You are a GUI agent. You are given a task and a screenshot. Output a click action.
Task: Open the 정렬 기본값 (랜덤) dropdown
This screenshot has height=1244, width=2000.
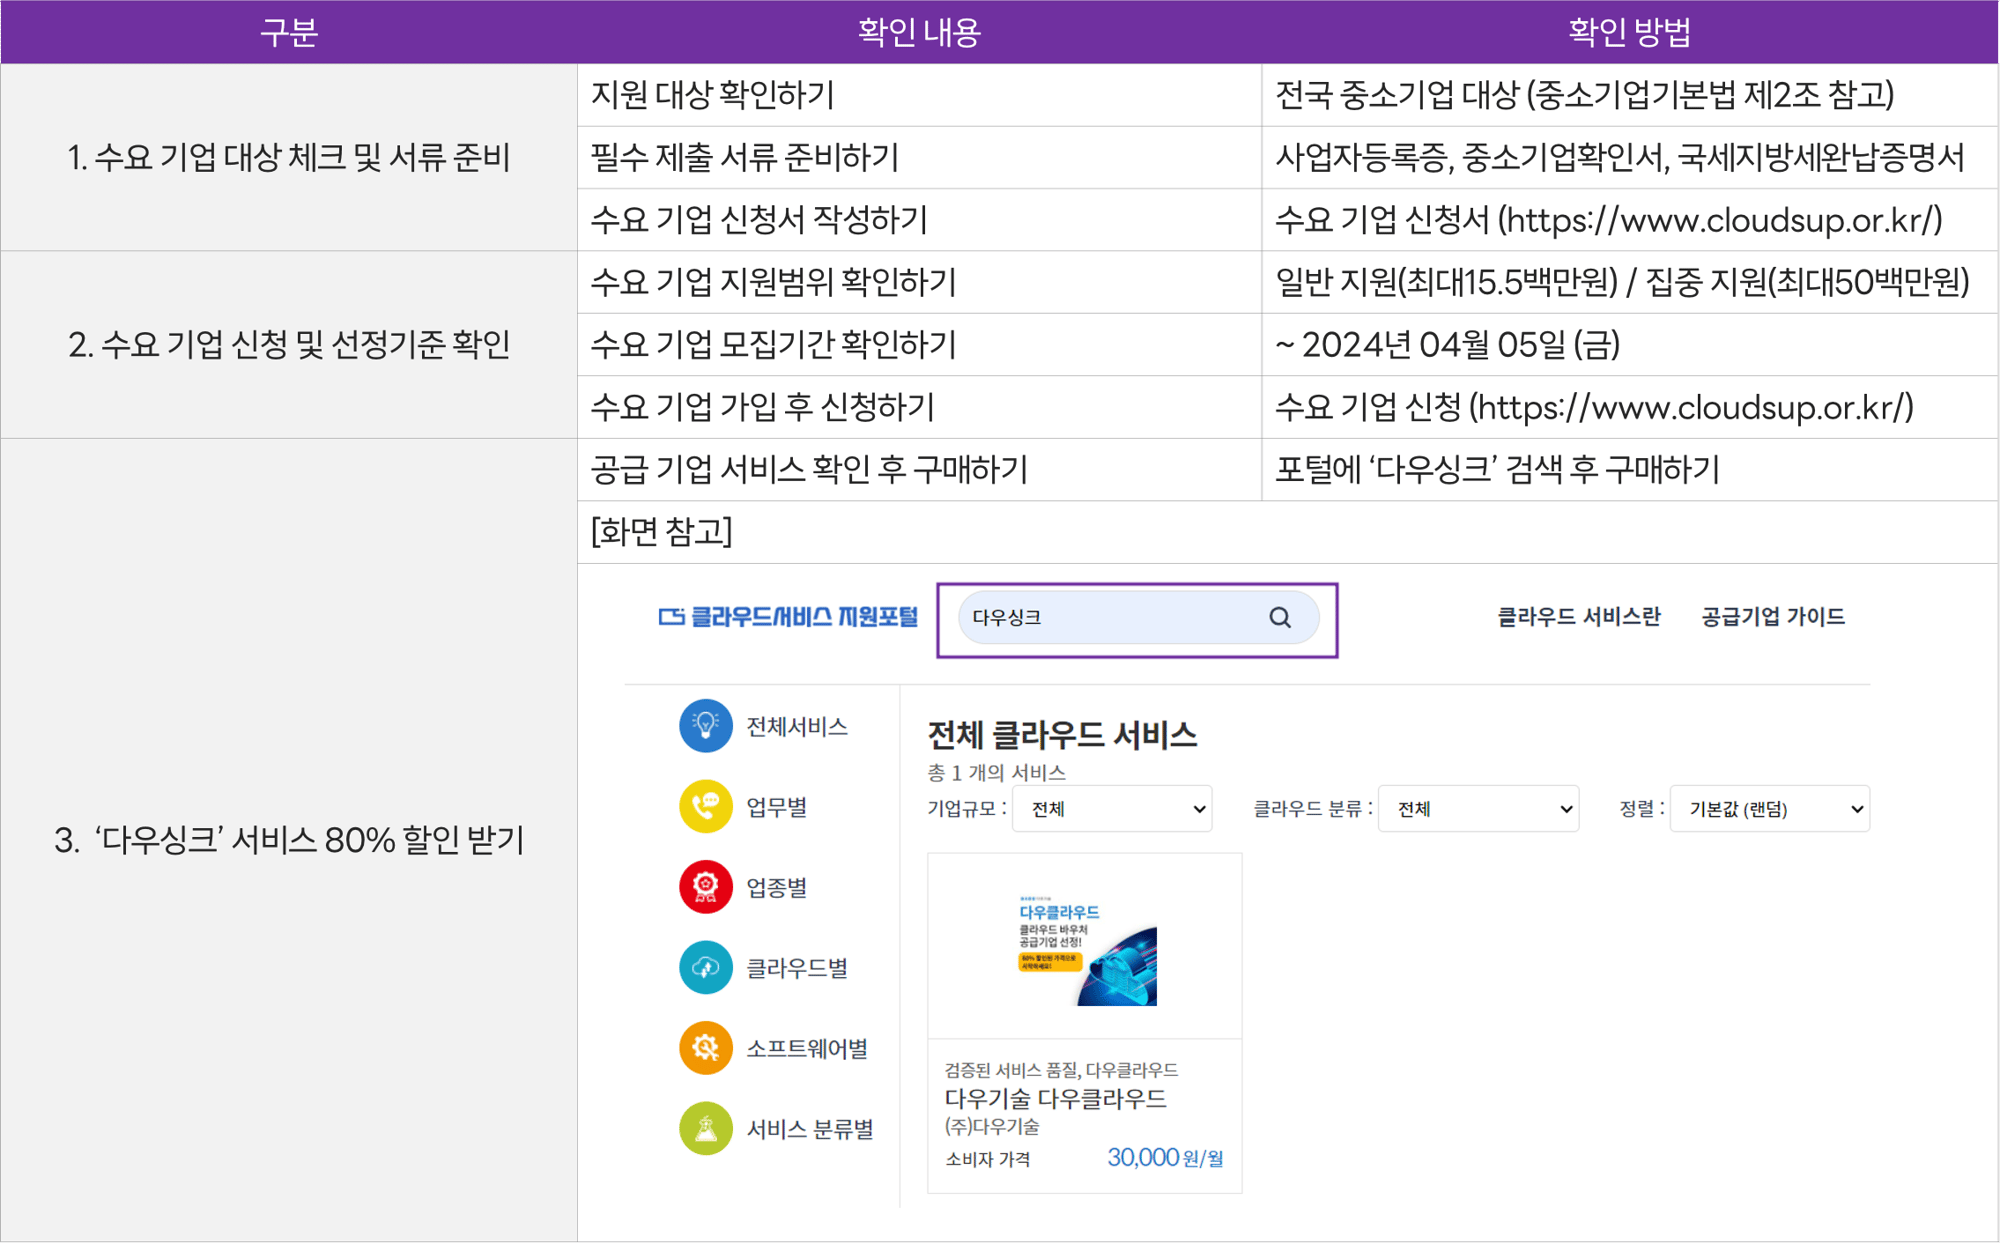point(1770,809)
